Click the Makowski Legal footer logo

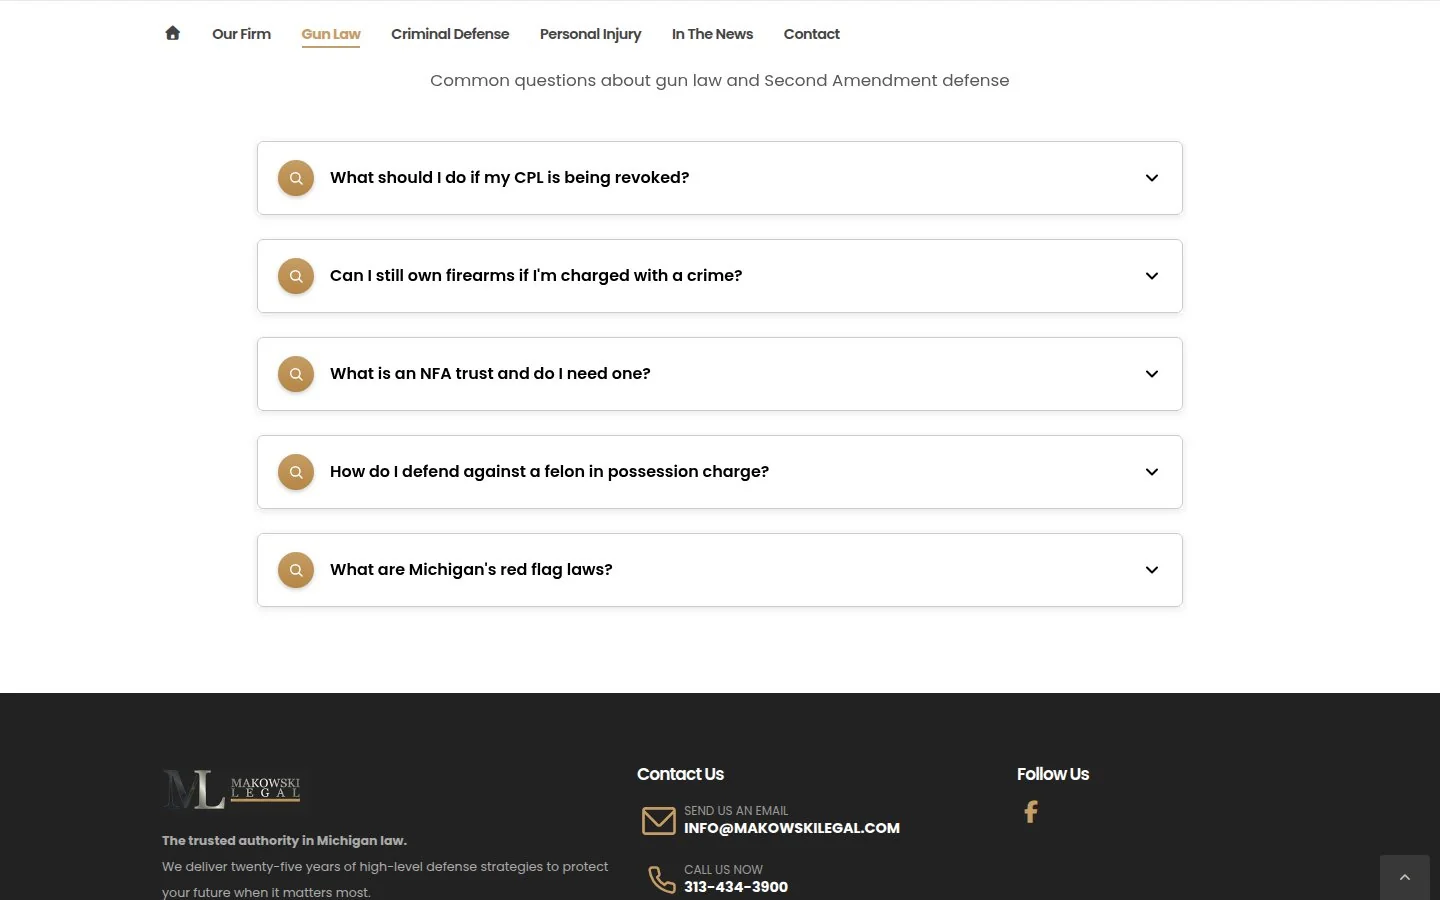pos(232,789)
